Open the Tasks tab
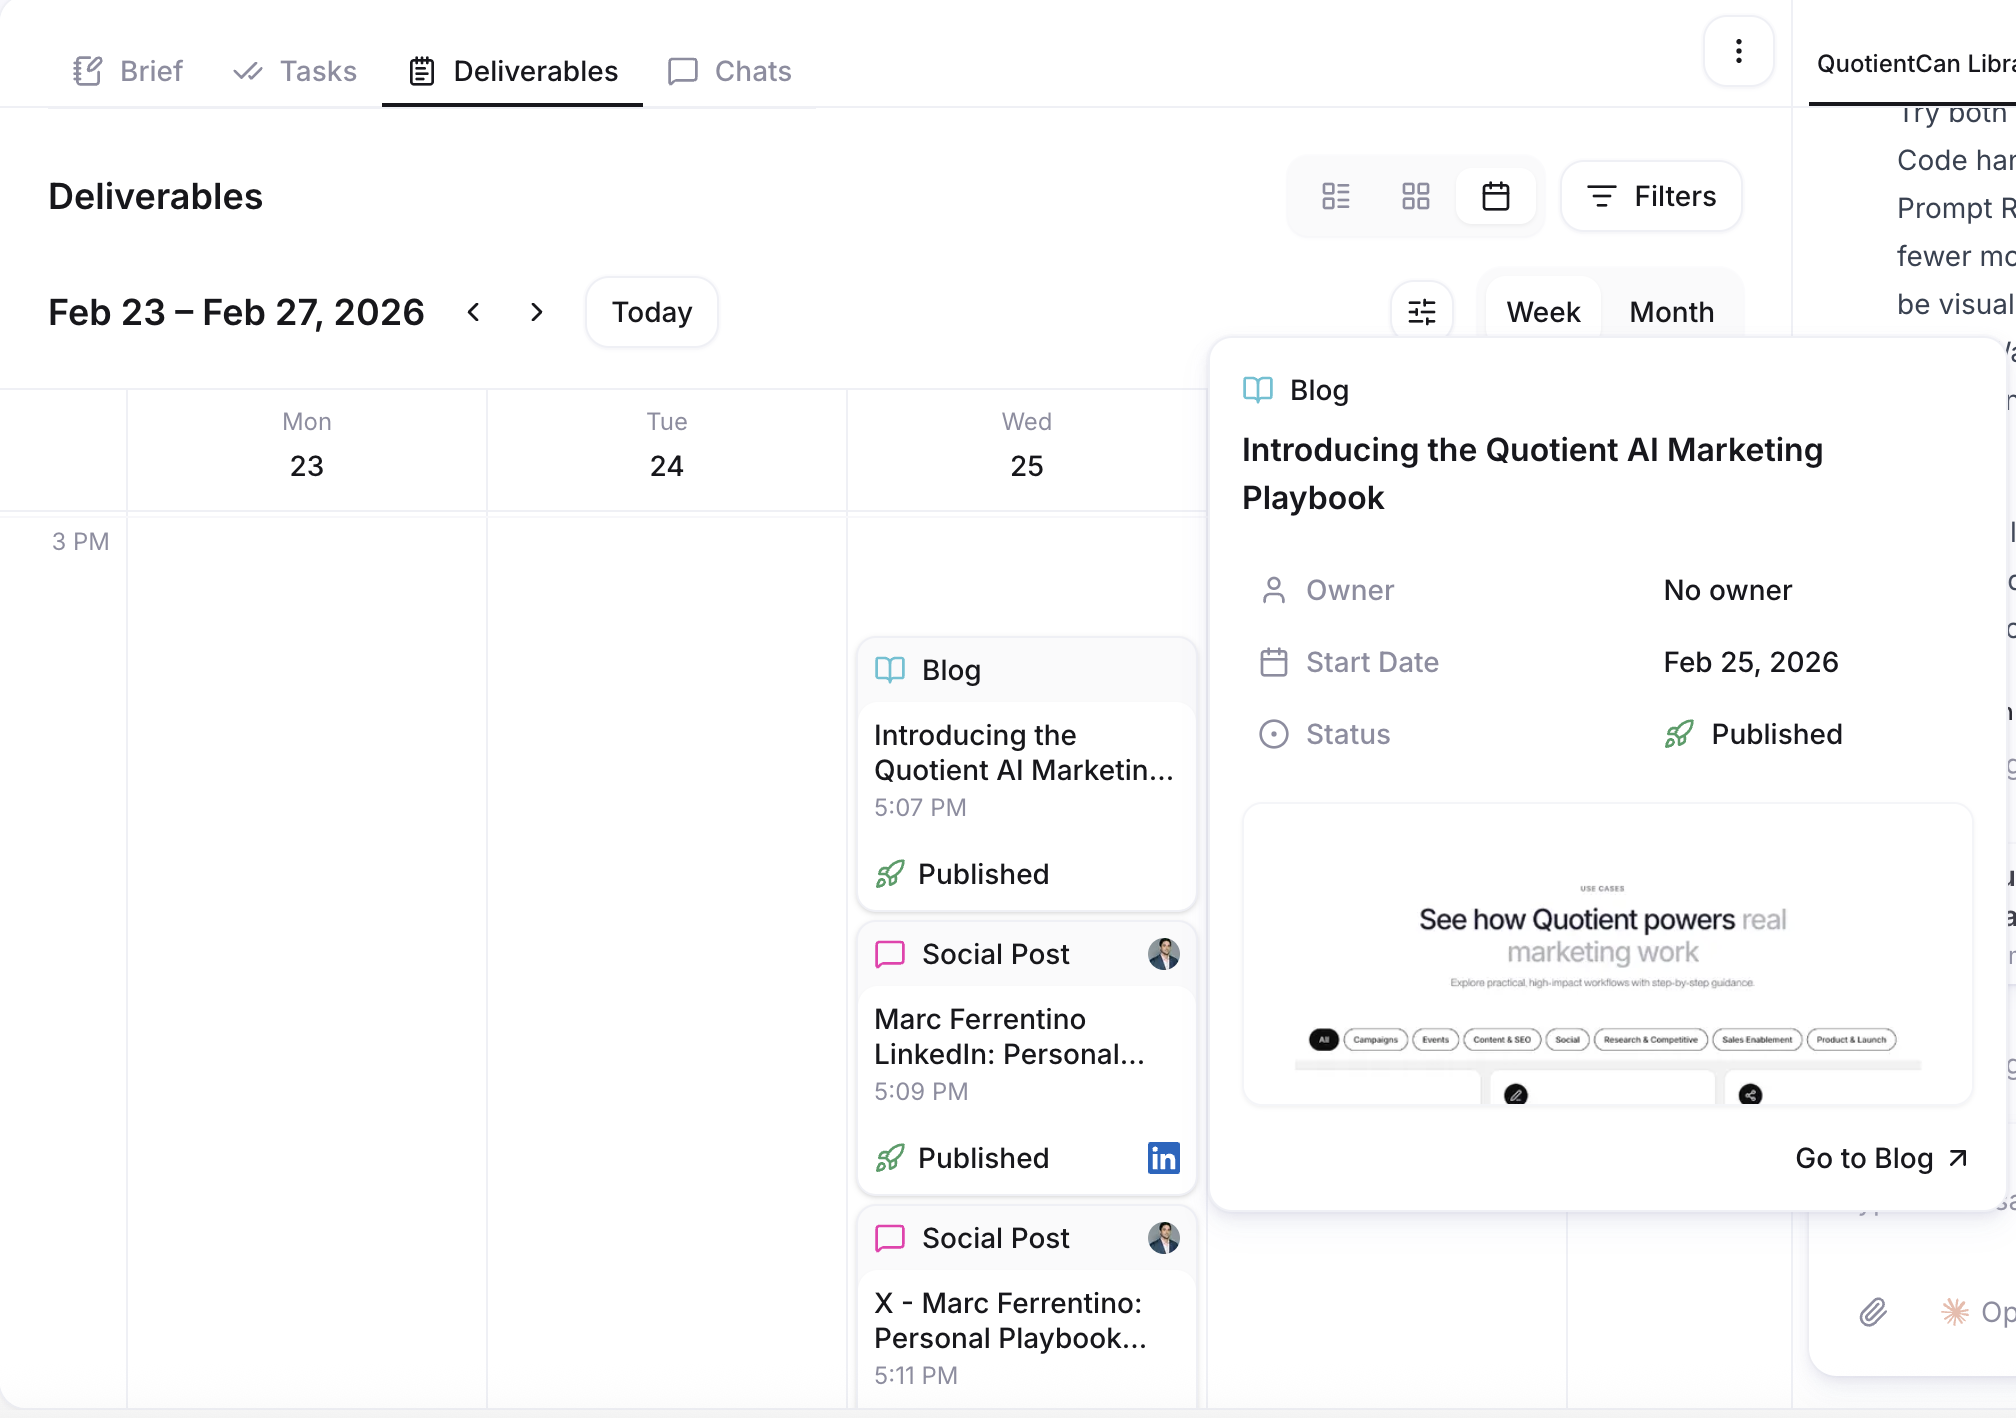This screenshot has width=2016, height=1418. [295, 71]
